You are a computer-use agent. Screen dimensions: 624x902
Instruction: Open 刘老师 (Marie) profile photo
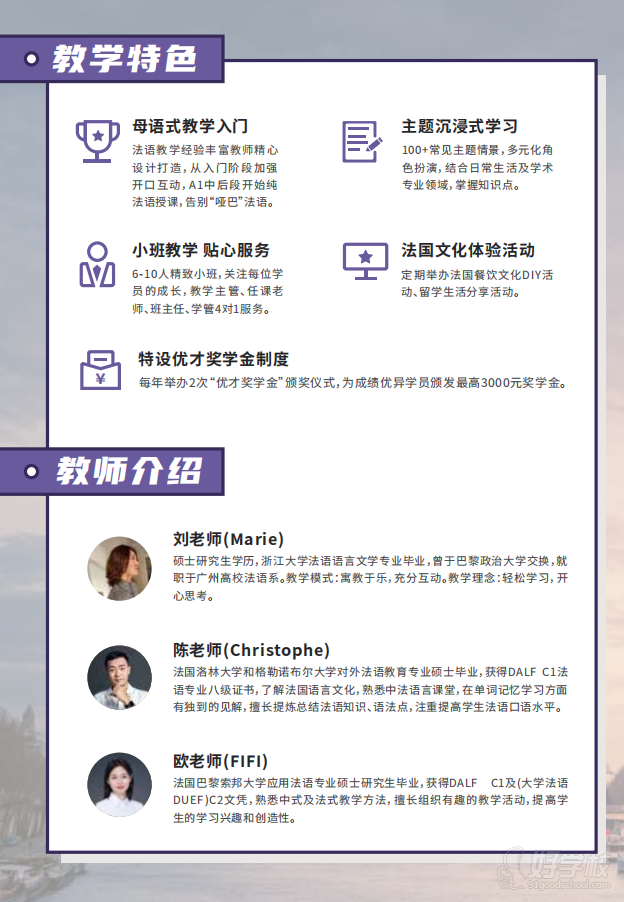pyautogui.click(x=120, y=568)
